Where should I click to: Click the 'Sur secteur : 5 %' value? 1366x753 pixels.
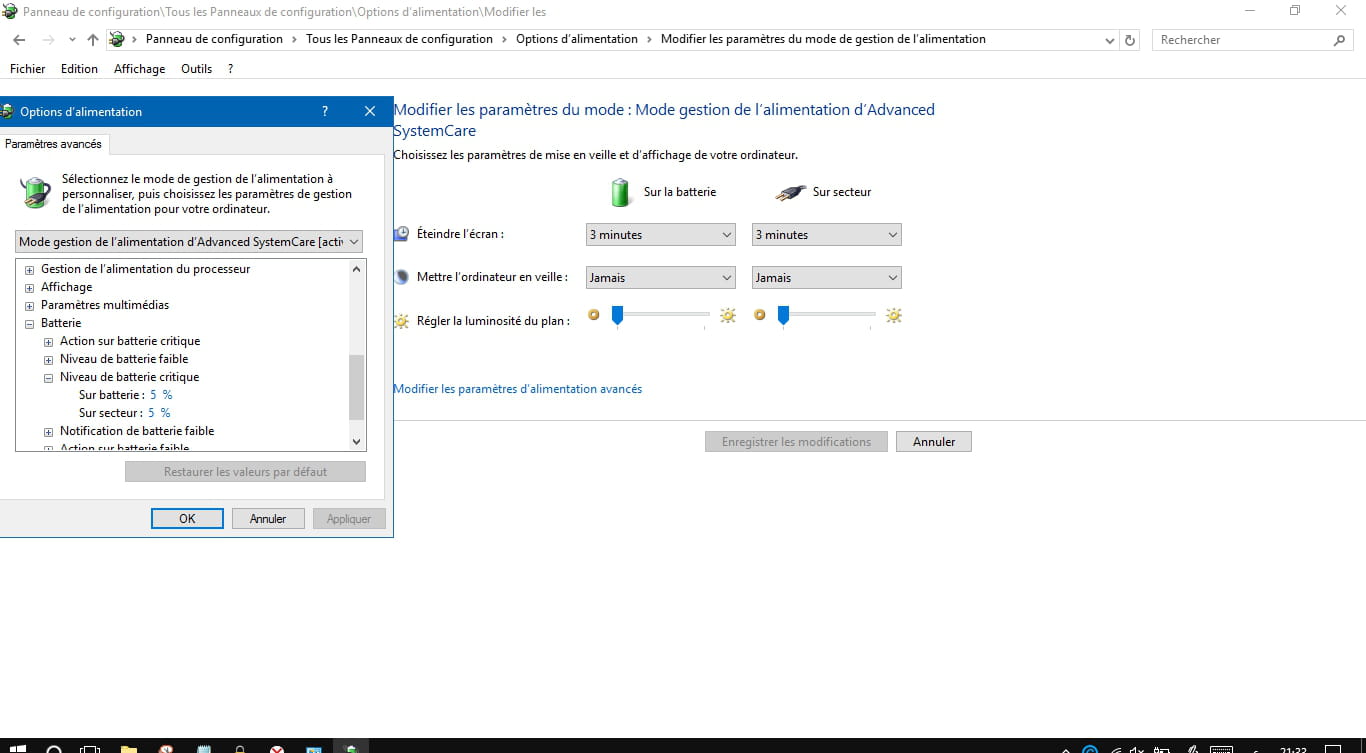(159, 414)
